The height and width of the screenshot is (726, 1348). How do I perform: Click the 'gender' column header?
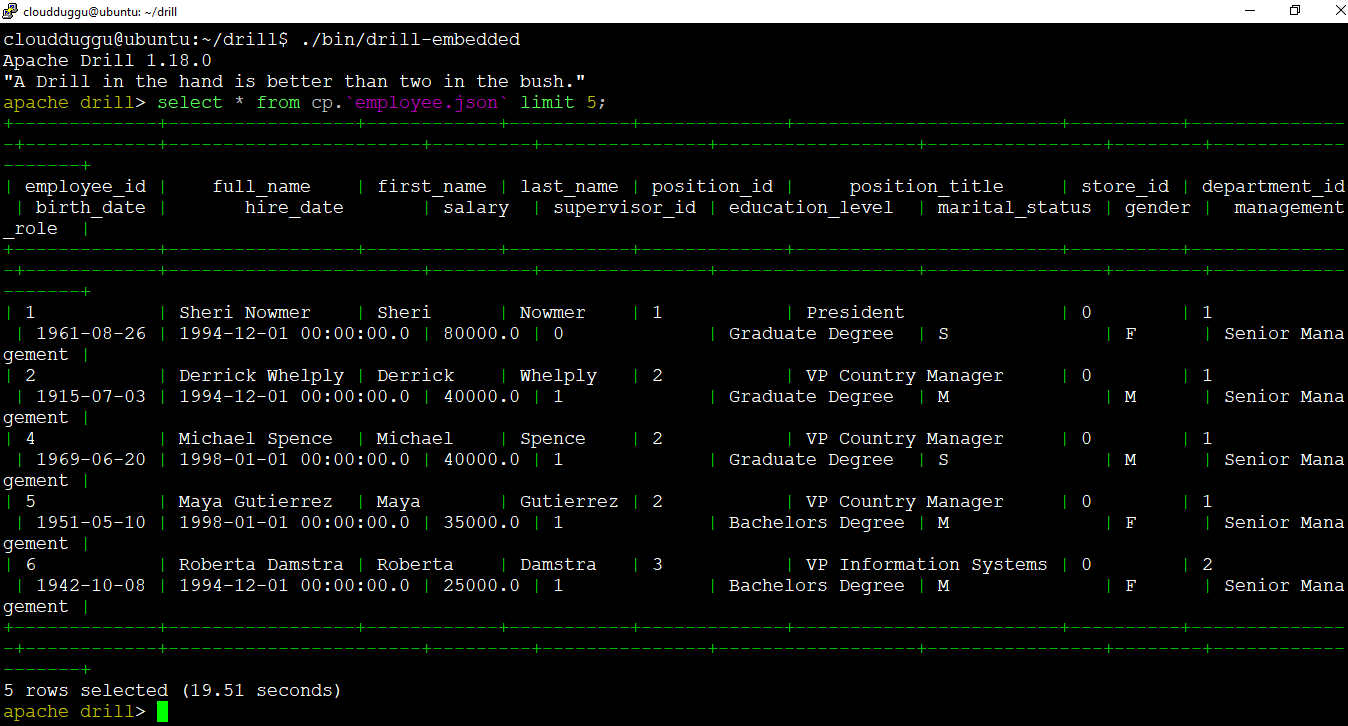1158,208
